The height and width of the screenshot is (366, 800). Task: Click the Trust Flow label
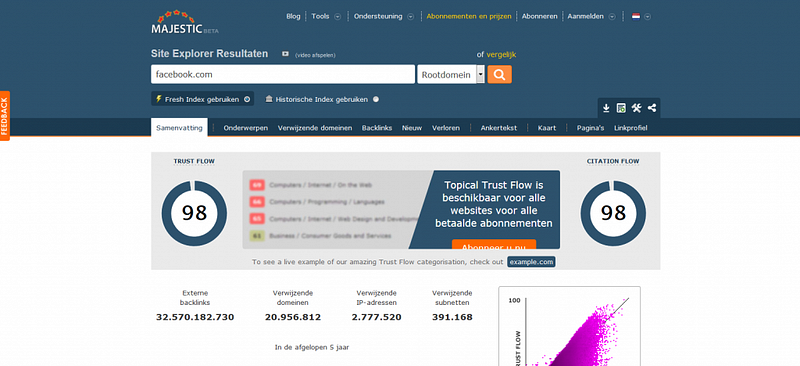click(x=194, y=161)
